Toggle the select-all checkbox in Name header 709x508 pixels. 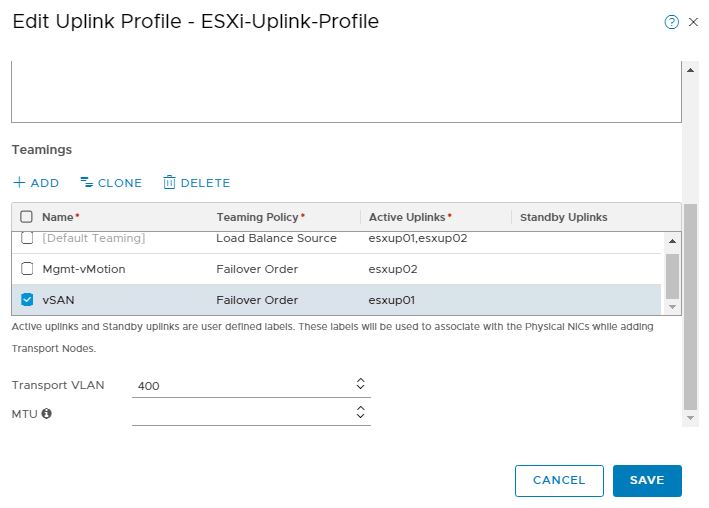27,217
